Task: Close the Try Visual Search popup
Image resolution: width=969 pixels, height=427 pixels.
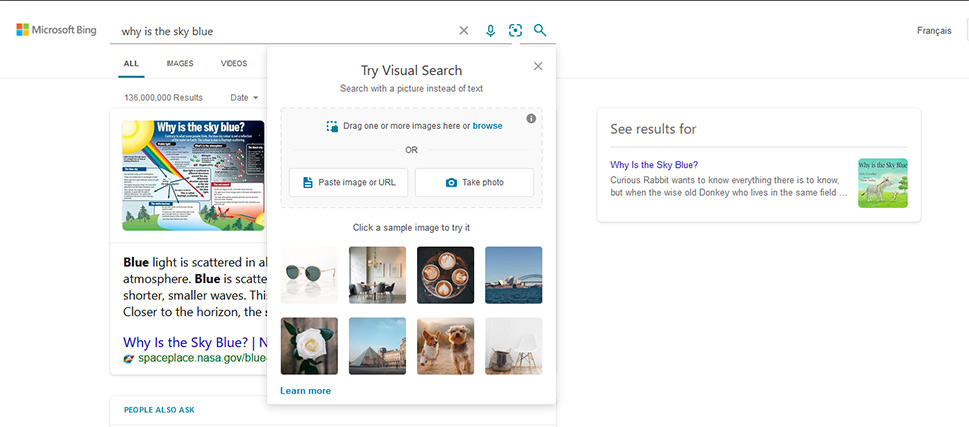Action: click(x=538, y=66)
